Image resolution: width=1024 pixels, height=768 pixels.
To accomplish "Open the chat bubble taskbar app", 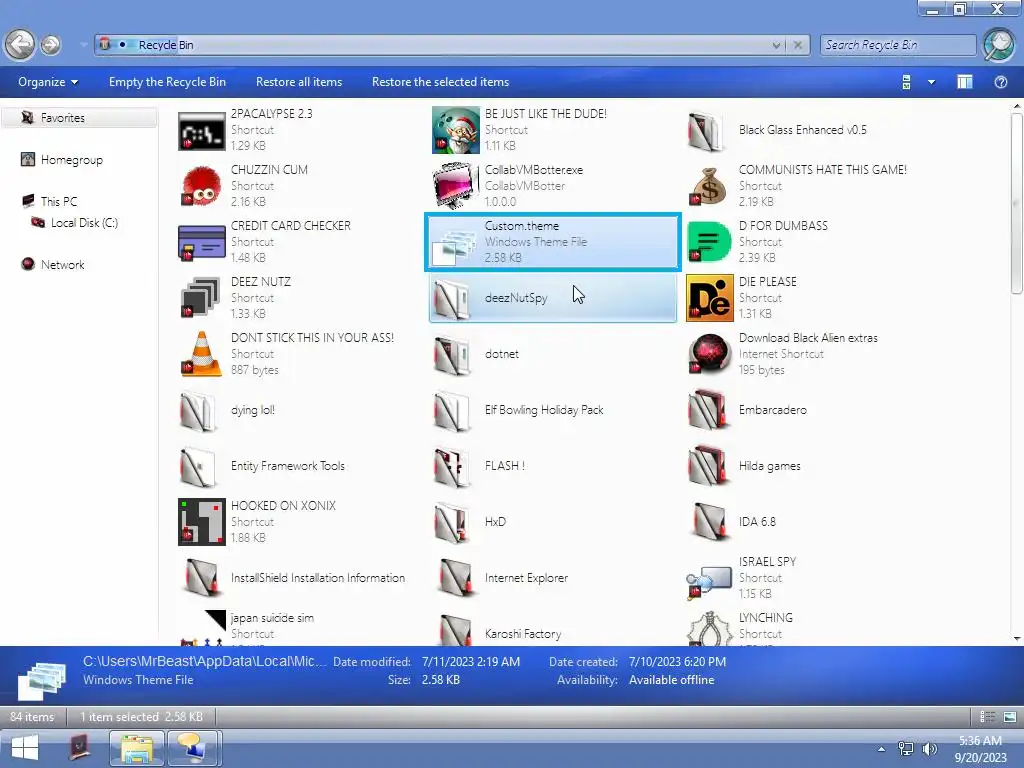I will (193, 748).
